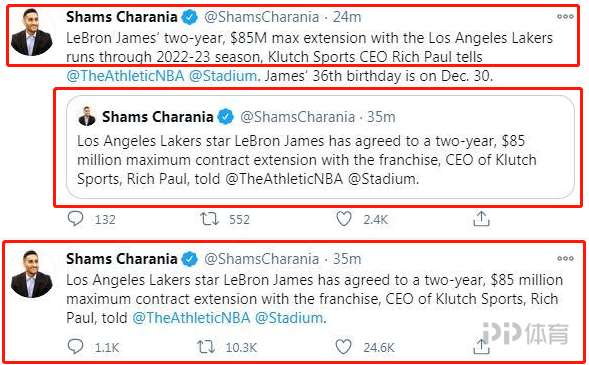Open Shams Charania avatar on the bottom tweet
The width and height of the screenshot is (589, 365).
pos(32,275)
